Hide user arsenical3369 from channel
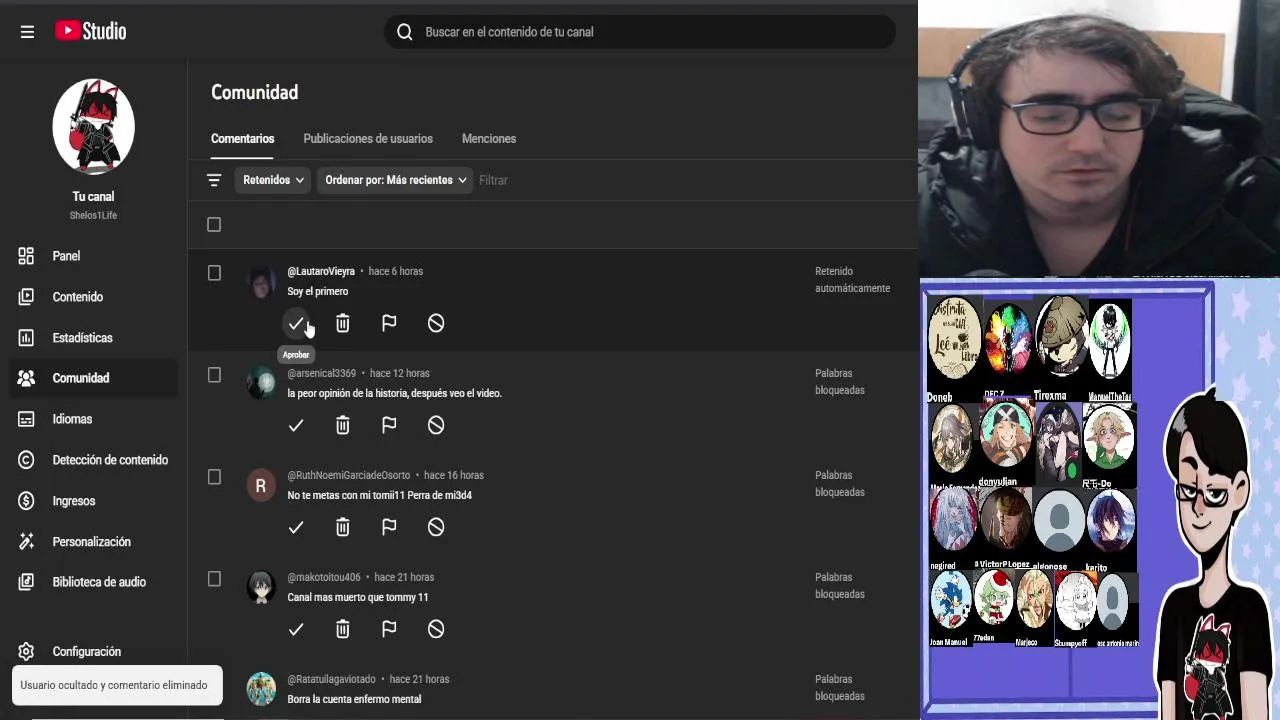 436,425
